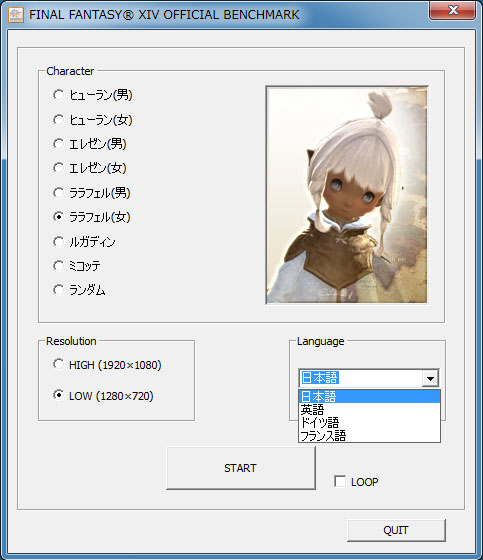Select ランダム random character option
Screen dimensions: 483x560
tap(58, 290)
